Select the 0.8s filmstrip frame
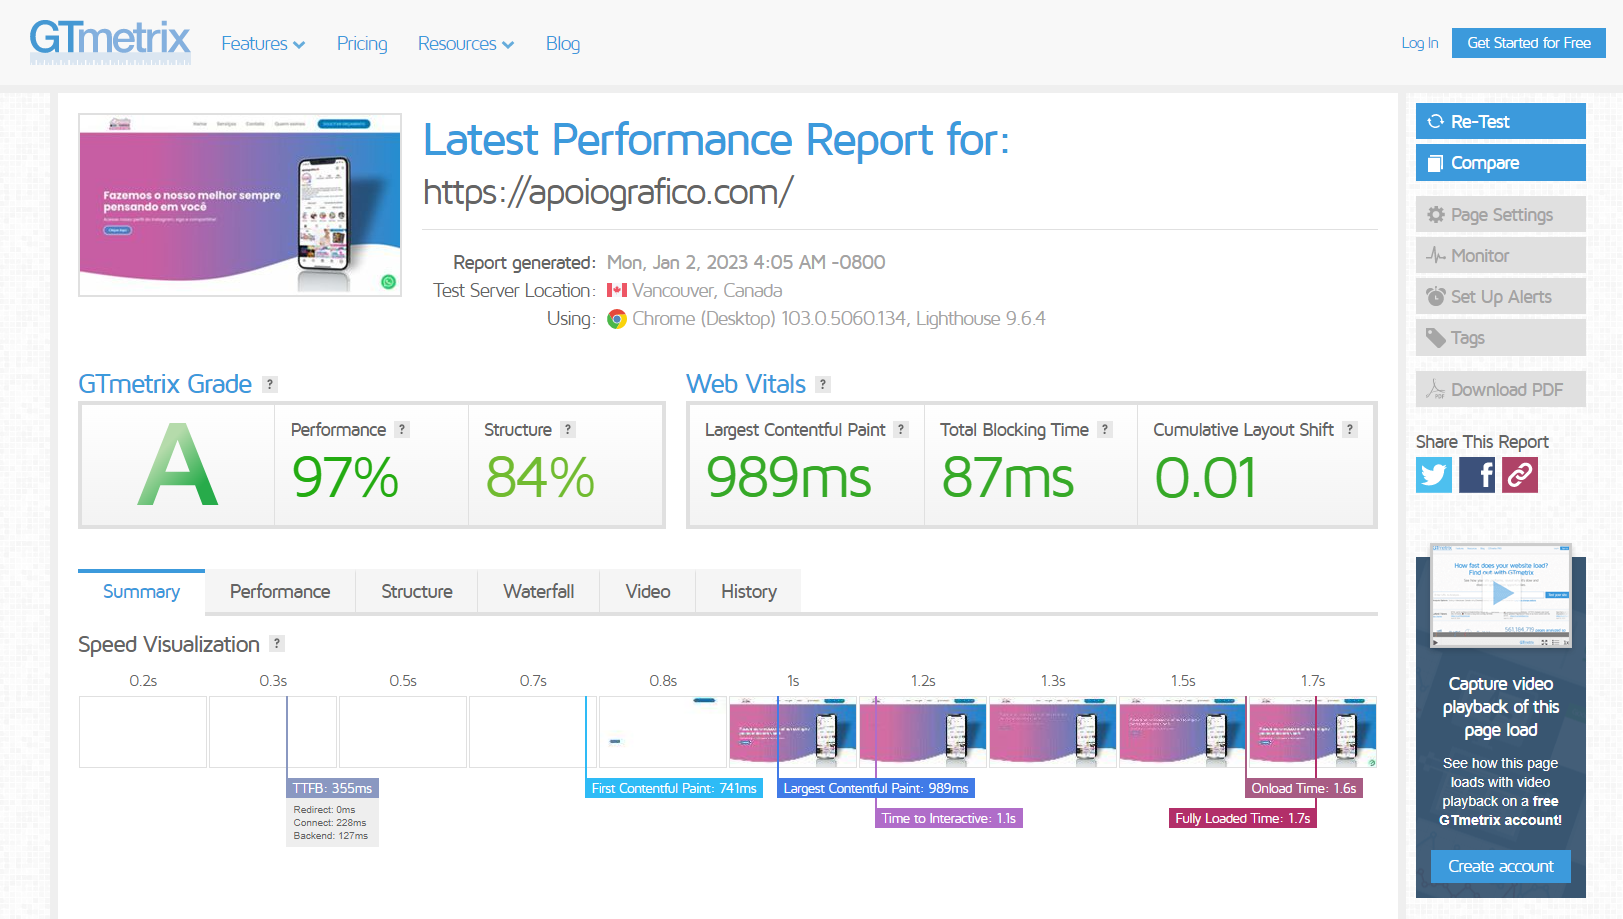1623x919 pixels. [x=663, y=732]
